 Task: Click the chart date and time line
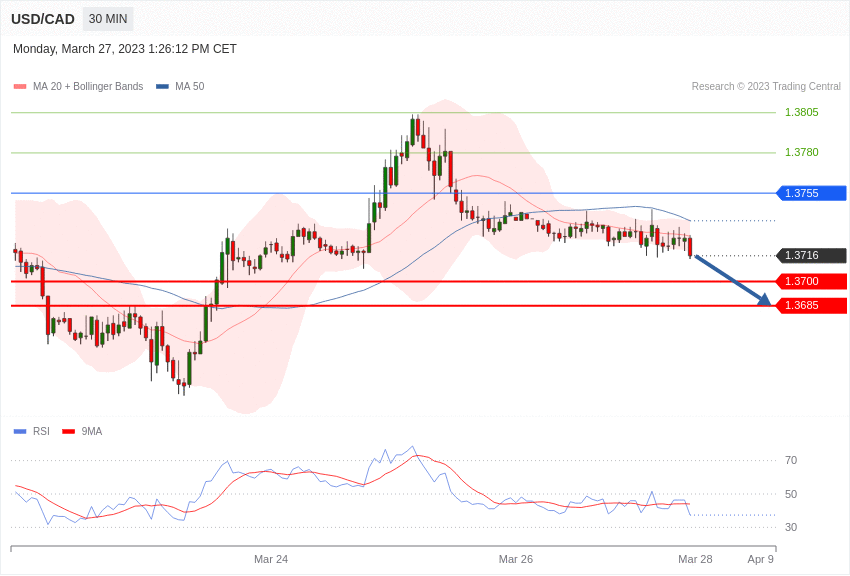click(x=125, y=49)
